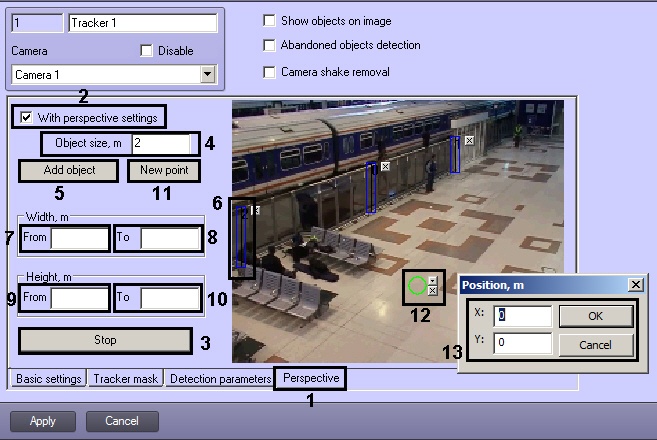Remove the leftmost calibration object on the video

255,210
